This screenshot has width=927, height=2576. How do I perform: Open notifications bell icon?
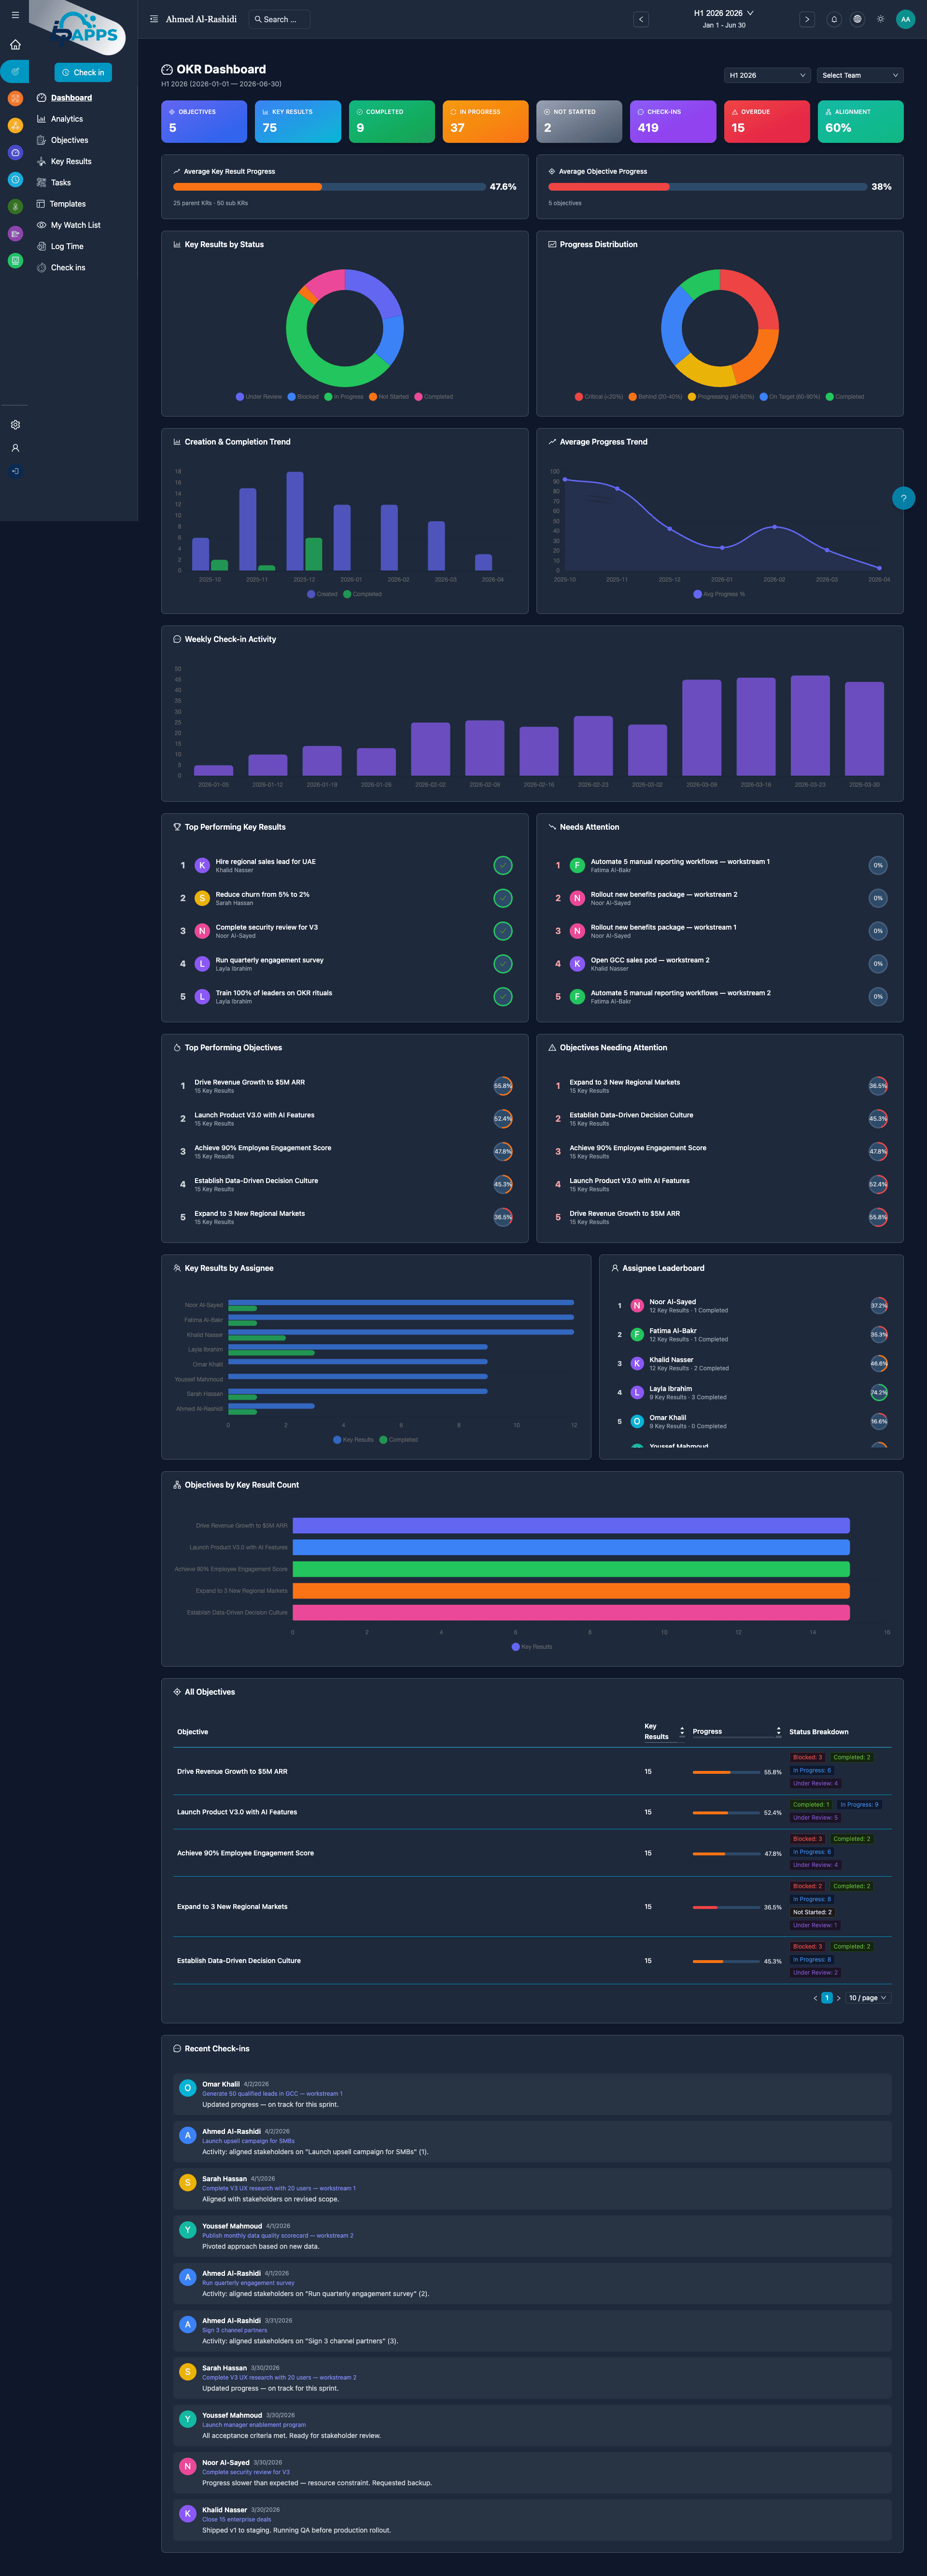click(834, 19)
